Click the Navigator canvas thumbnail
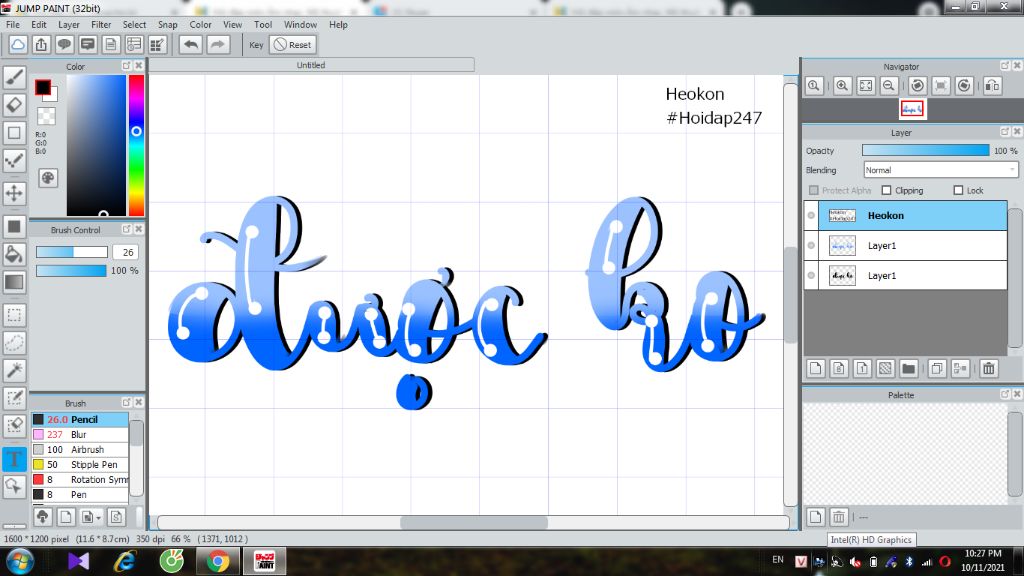Image resolution: width=1024 pixels, height=576 pixels. tap(912, 109)
